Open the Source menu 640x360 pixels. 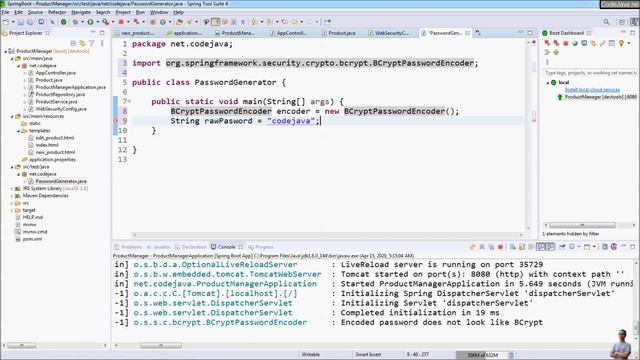(35, 12)
